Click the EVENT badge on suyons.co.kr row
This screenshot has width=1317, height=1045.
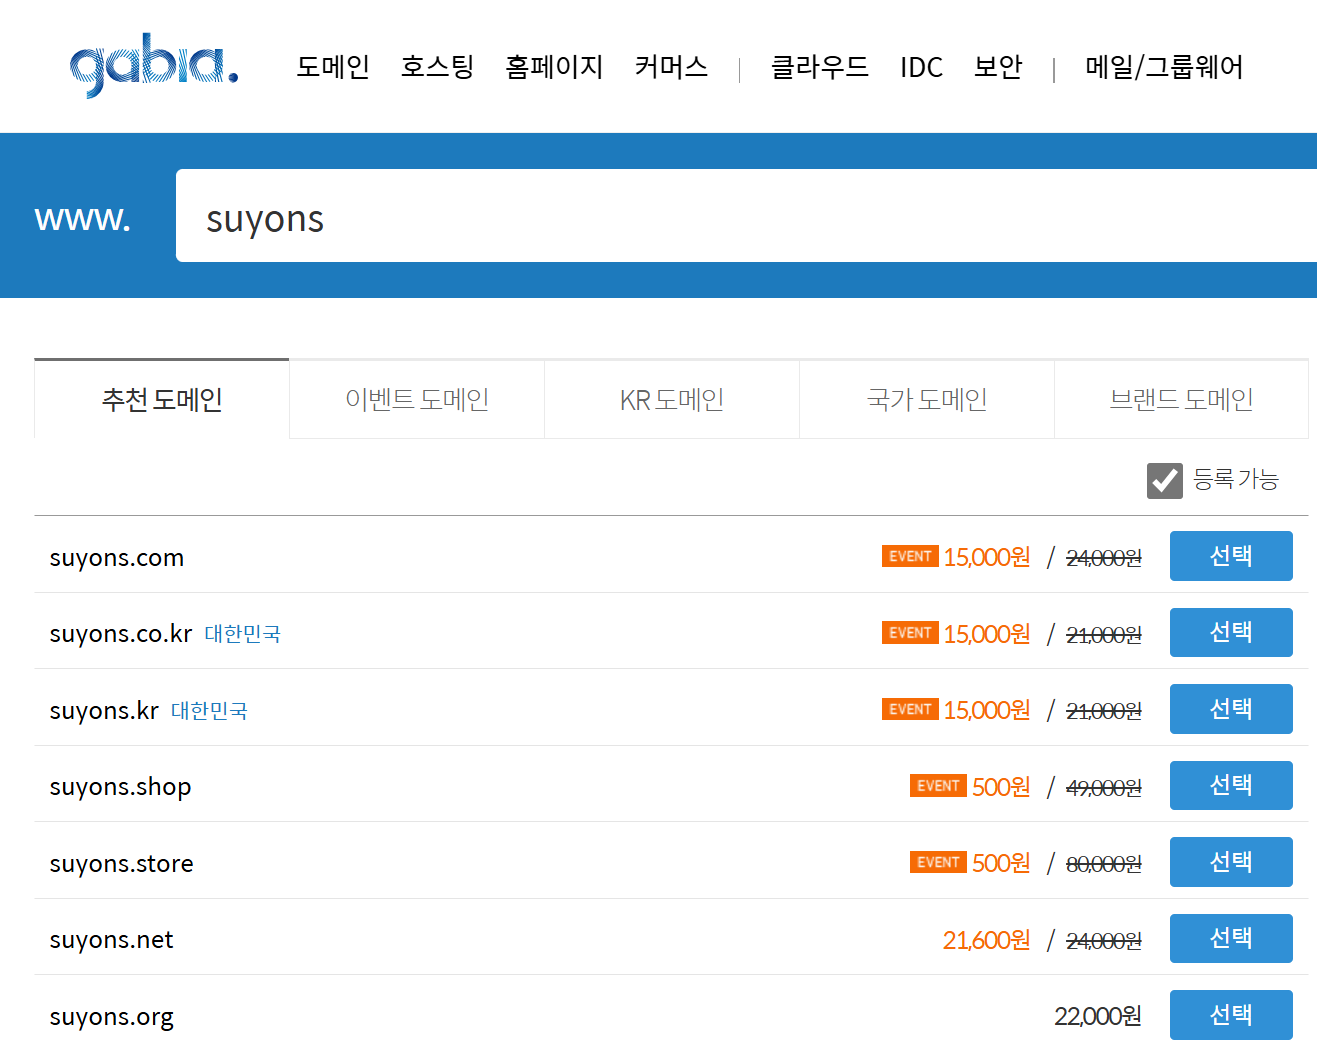tap(910, 633)
